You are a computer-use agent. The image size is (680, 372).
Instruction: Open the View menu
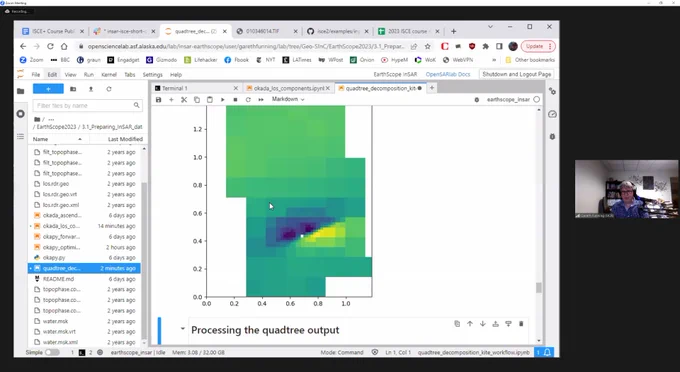click(x=70, y=75)
